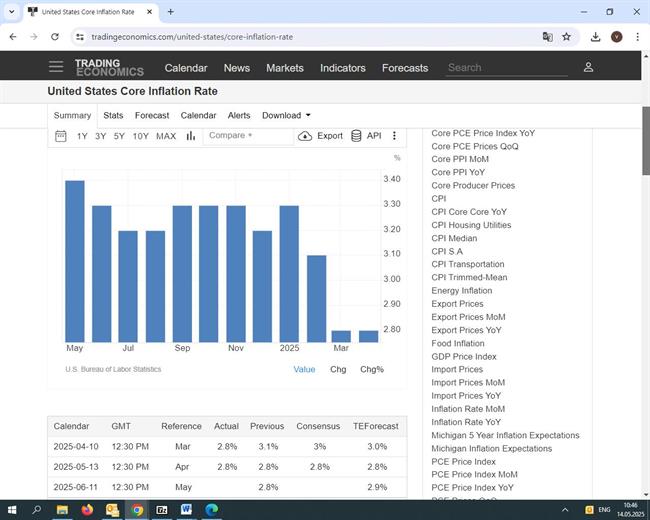Click the site Search field
Viewport: 650px width, 520px height.
click(507, 68)
